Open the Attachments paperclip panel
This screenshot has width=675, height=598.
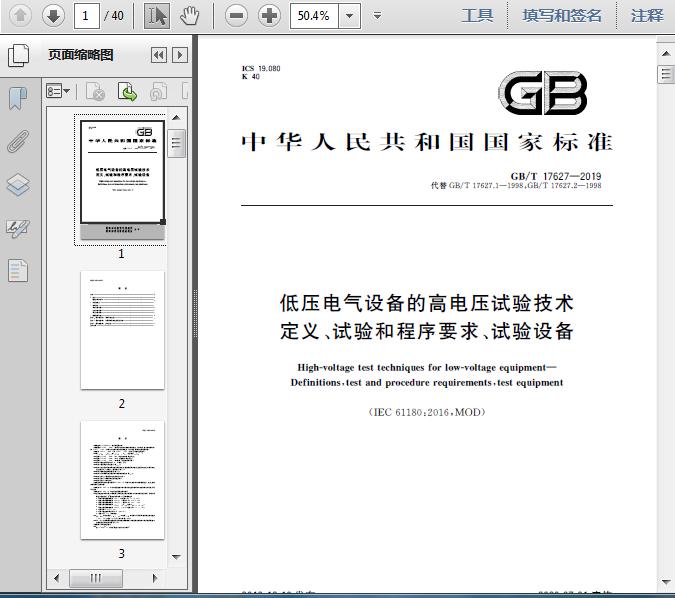click(18, 141)
